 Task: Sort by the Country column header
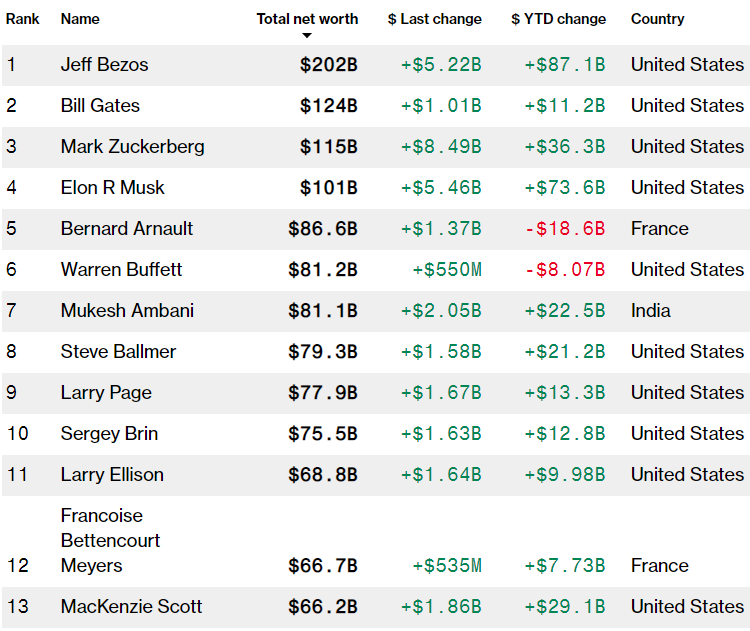tap(657, 19)
